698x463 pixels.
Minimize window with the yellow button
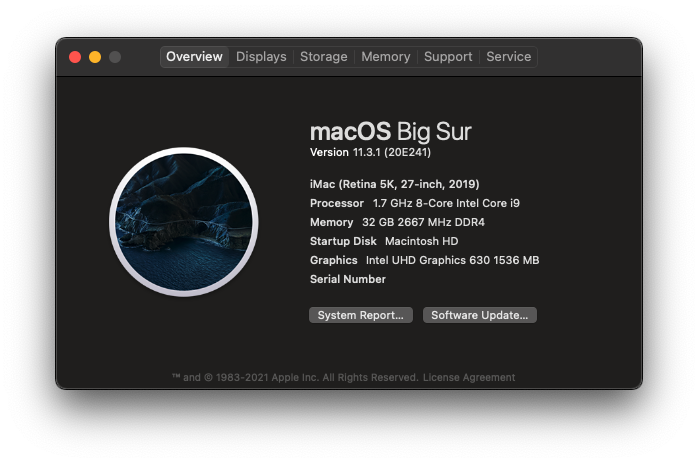click(95, 57)
